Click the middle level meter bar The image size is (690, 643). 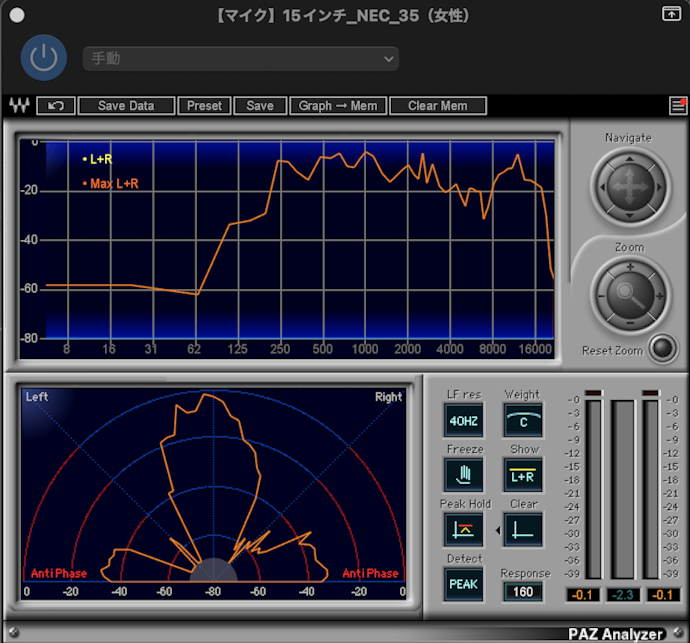pos(623,489)
